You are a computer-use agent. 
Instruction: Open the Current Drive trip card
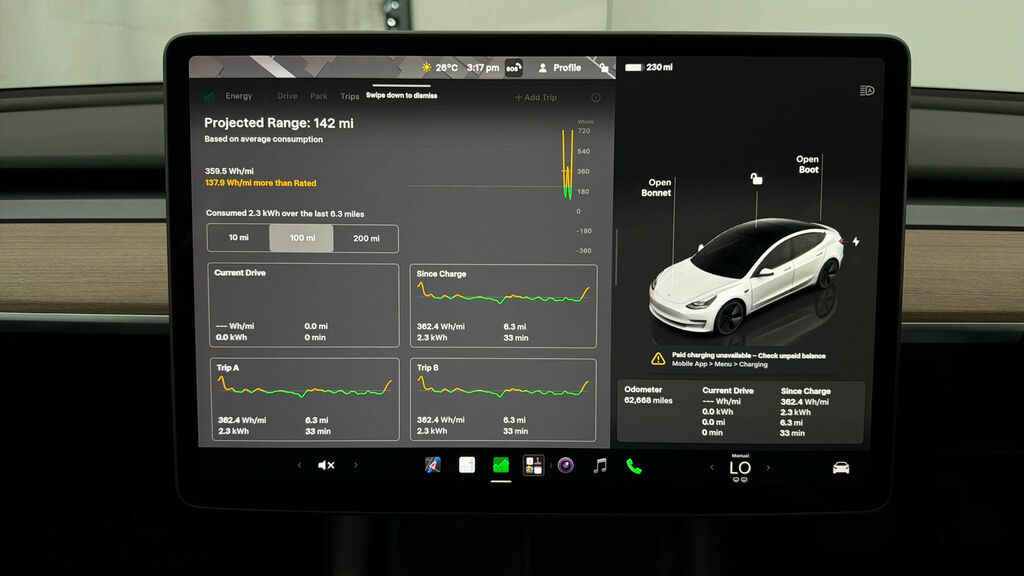304,305
